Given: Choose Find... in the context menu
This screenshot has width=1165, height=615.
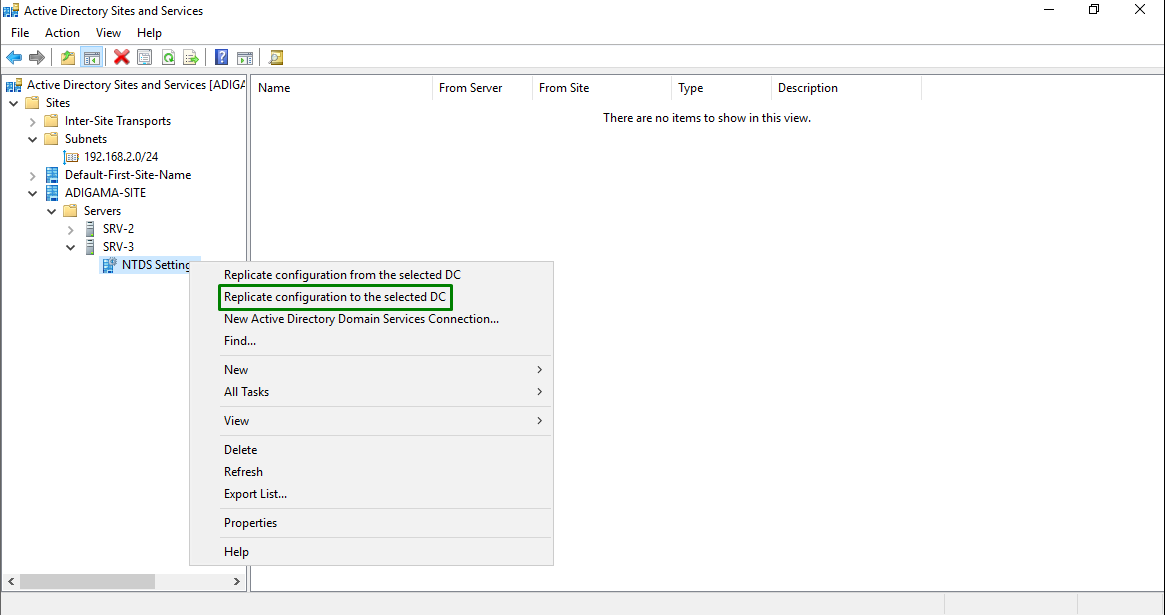Looking at the screenshot, I should (371, 341).
